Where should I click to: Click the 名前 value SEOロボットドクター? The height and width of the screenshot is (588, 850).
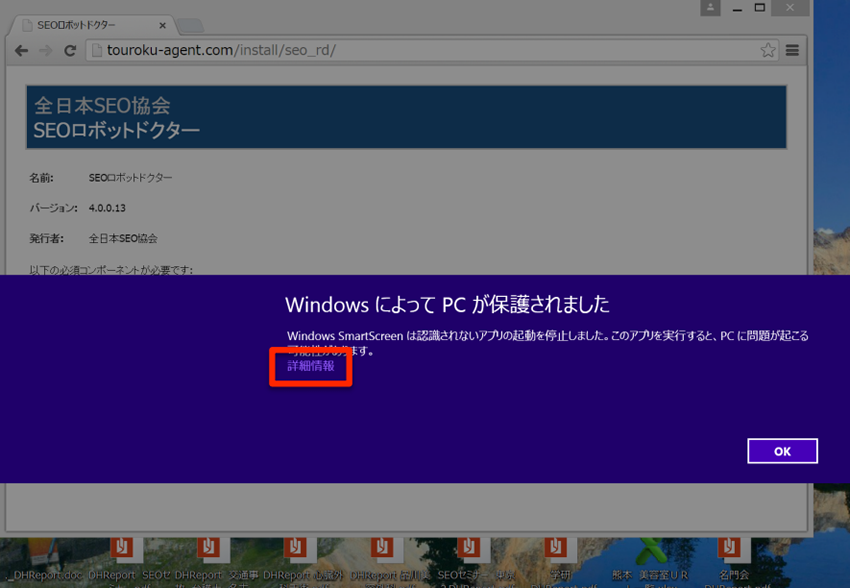tap(131, 178)
